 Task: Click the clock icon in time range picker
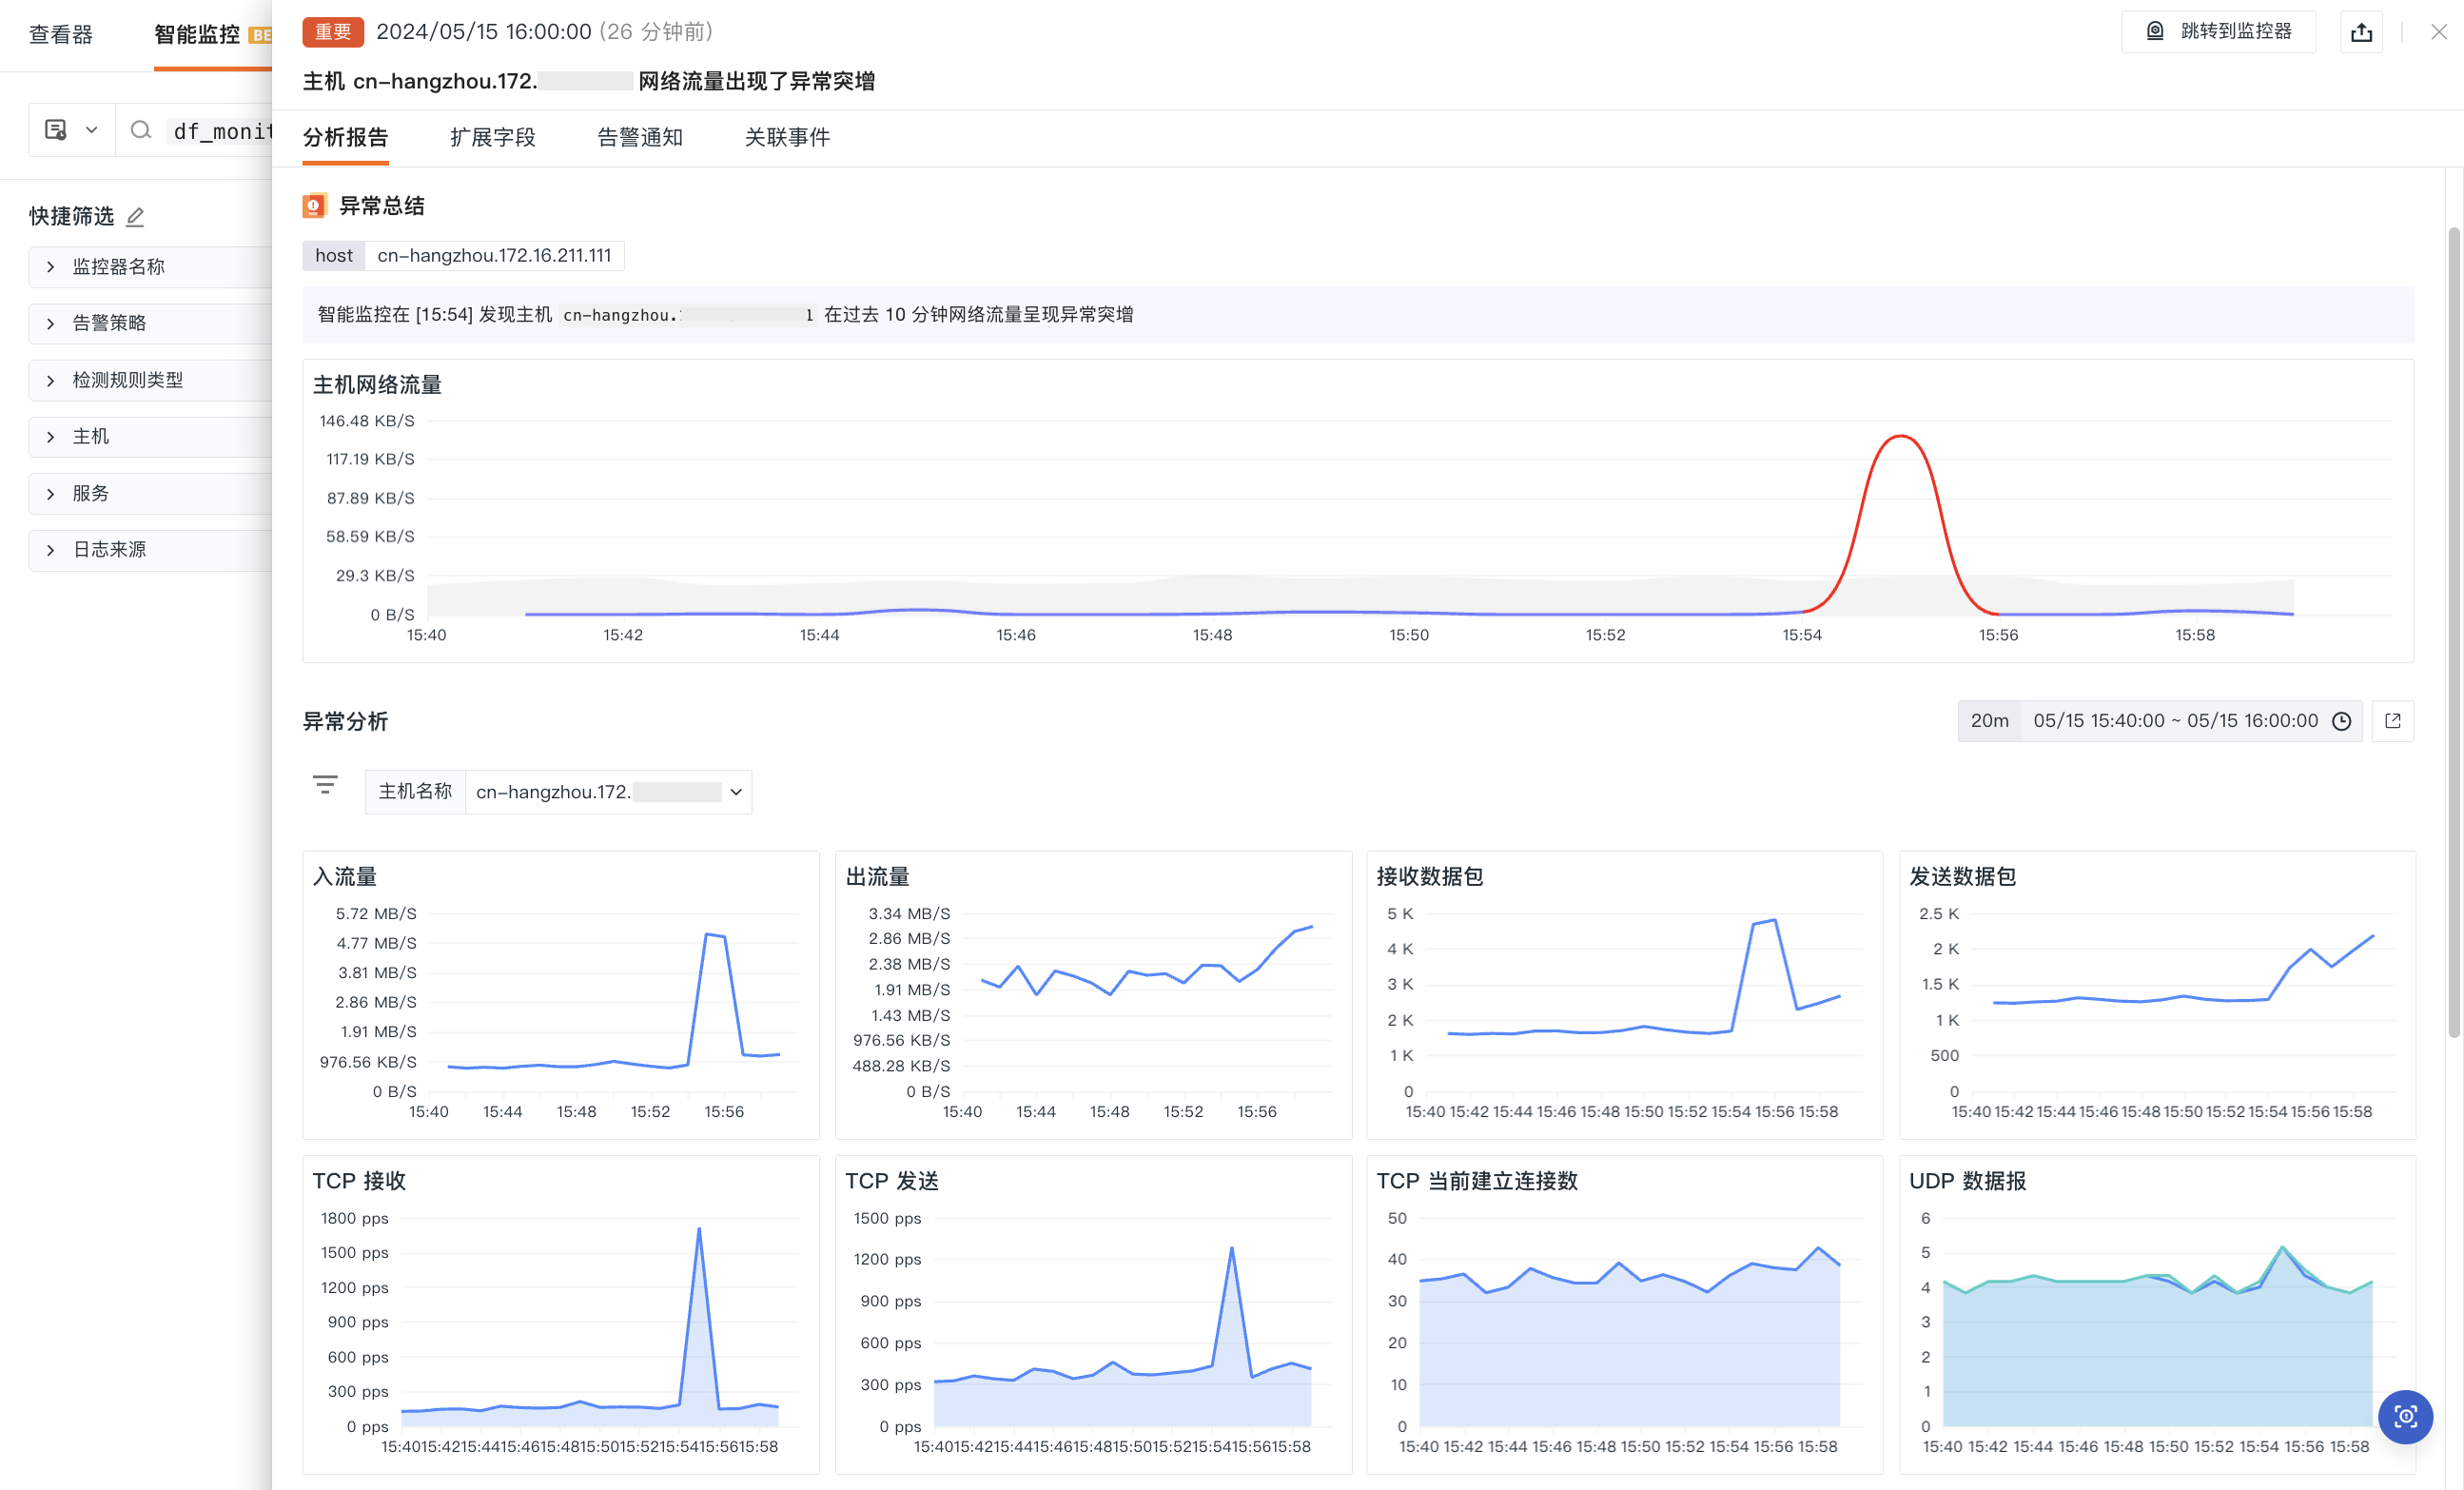[2342, 721]
